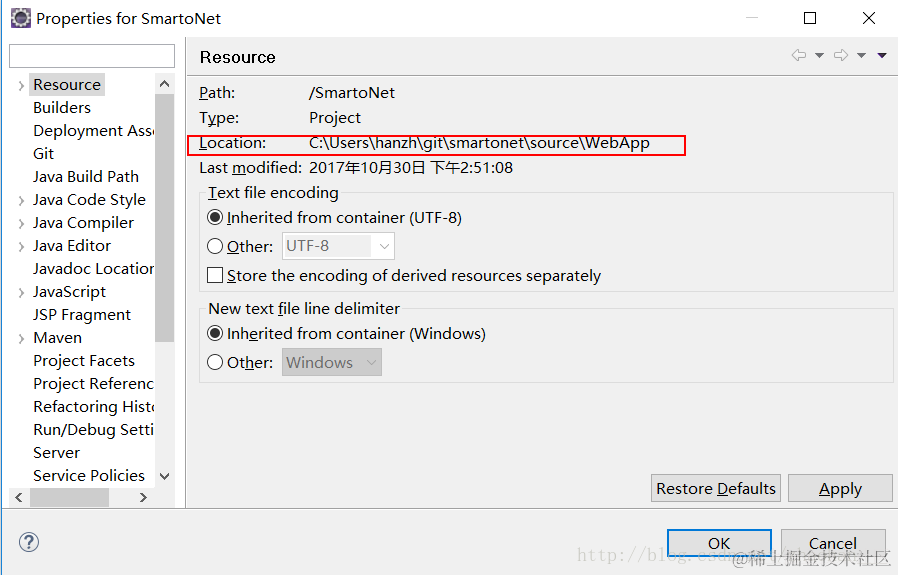
Task: Open the back history dropdown arrow
Action: point(820,56)
